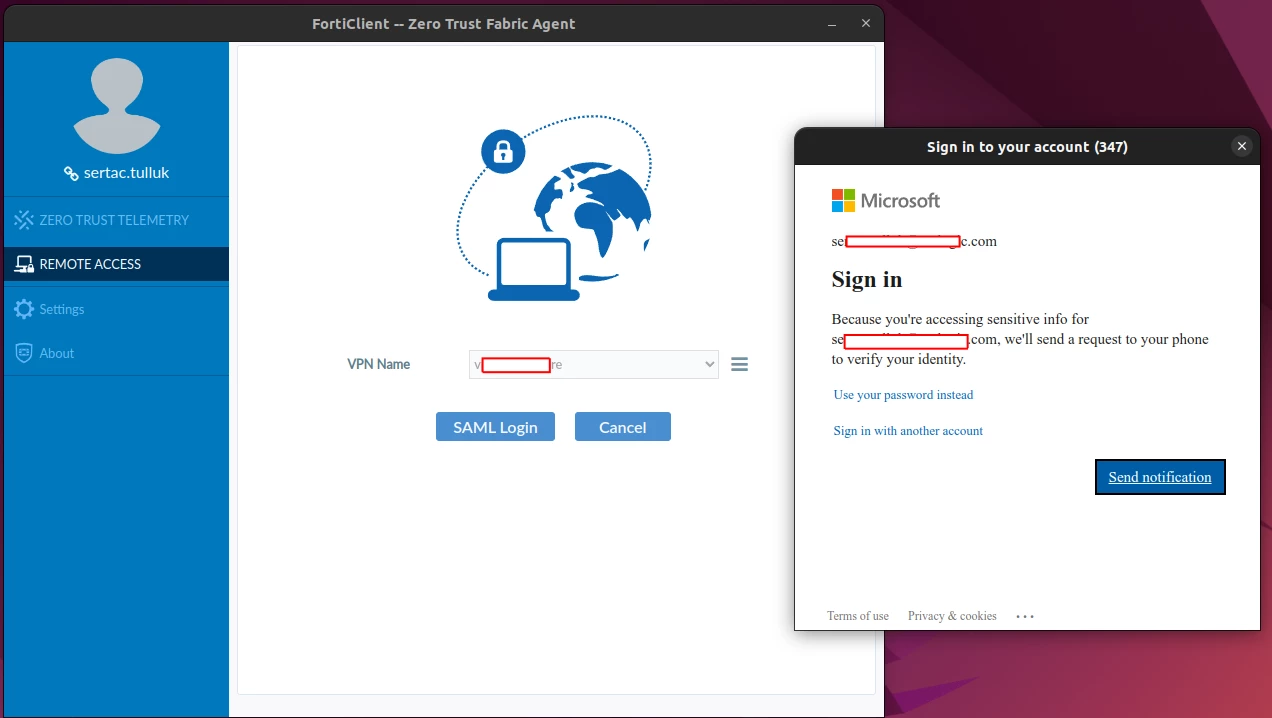
Task: Click the Remote Access laptop icon
Action: (x=24, y=264)
